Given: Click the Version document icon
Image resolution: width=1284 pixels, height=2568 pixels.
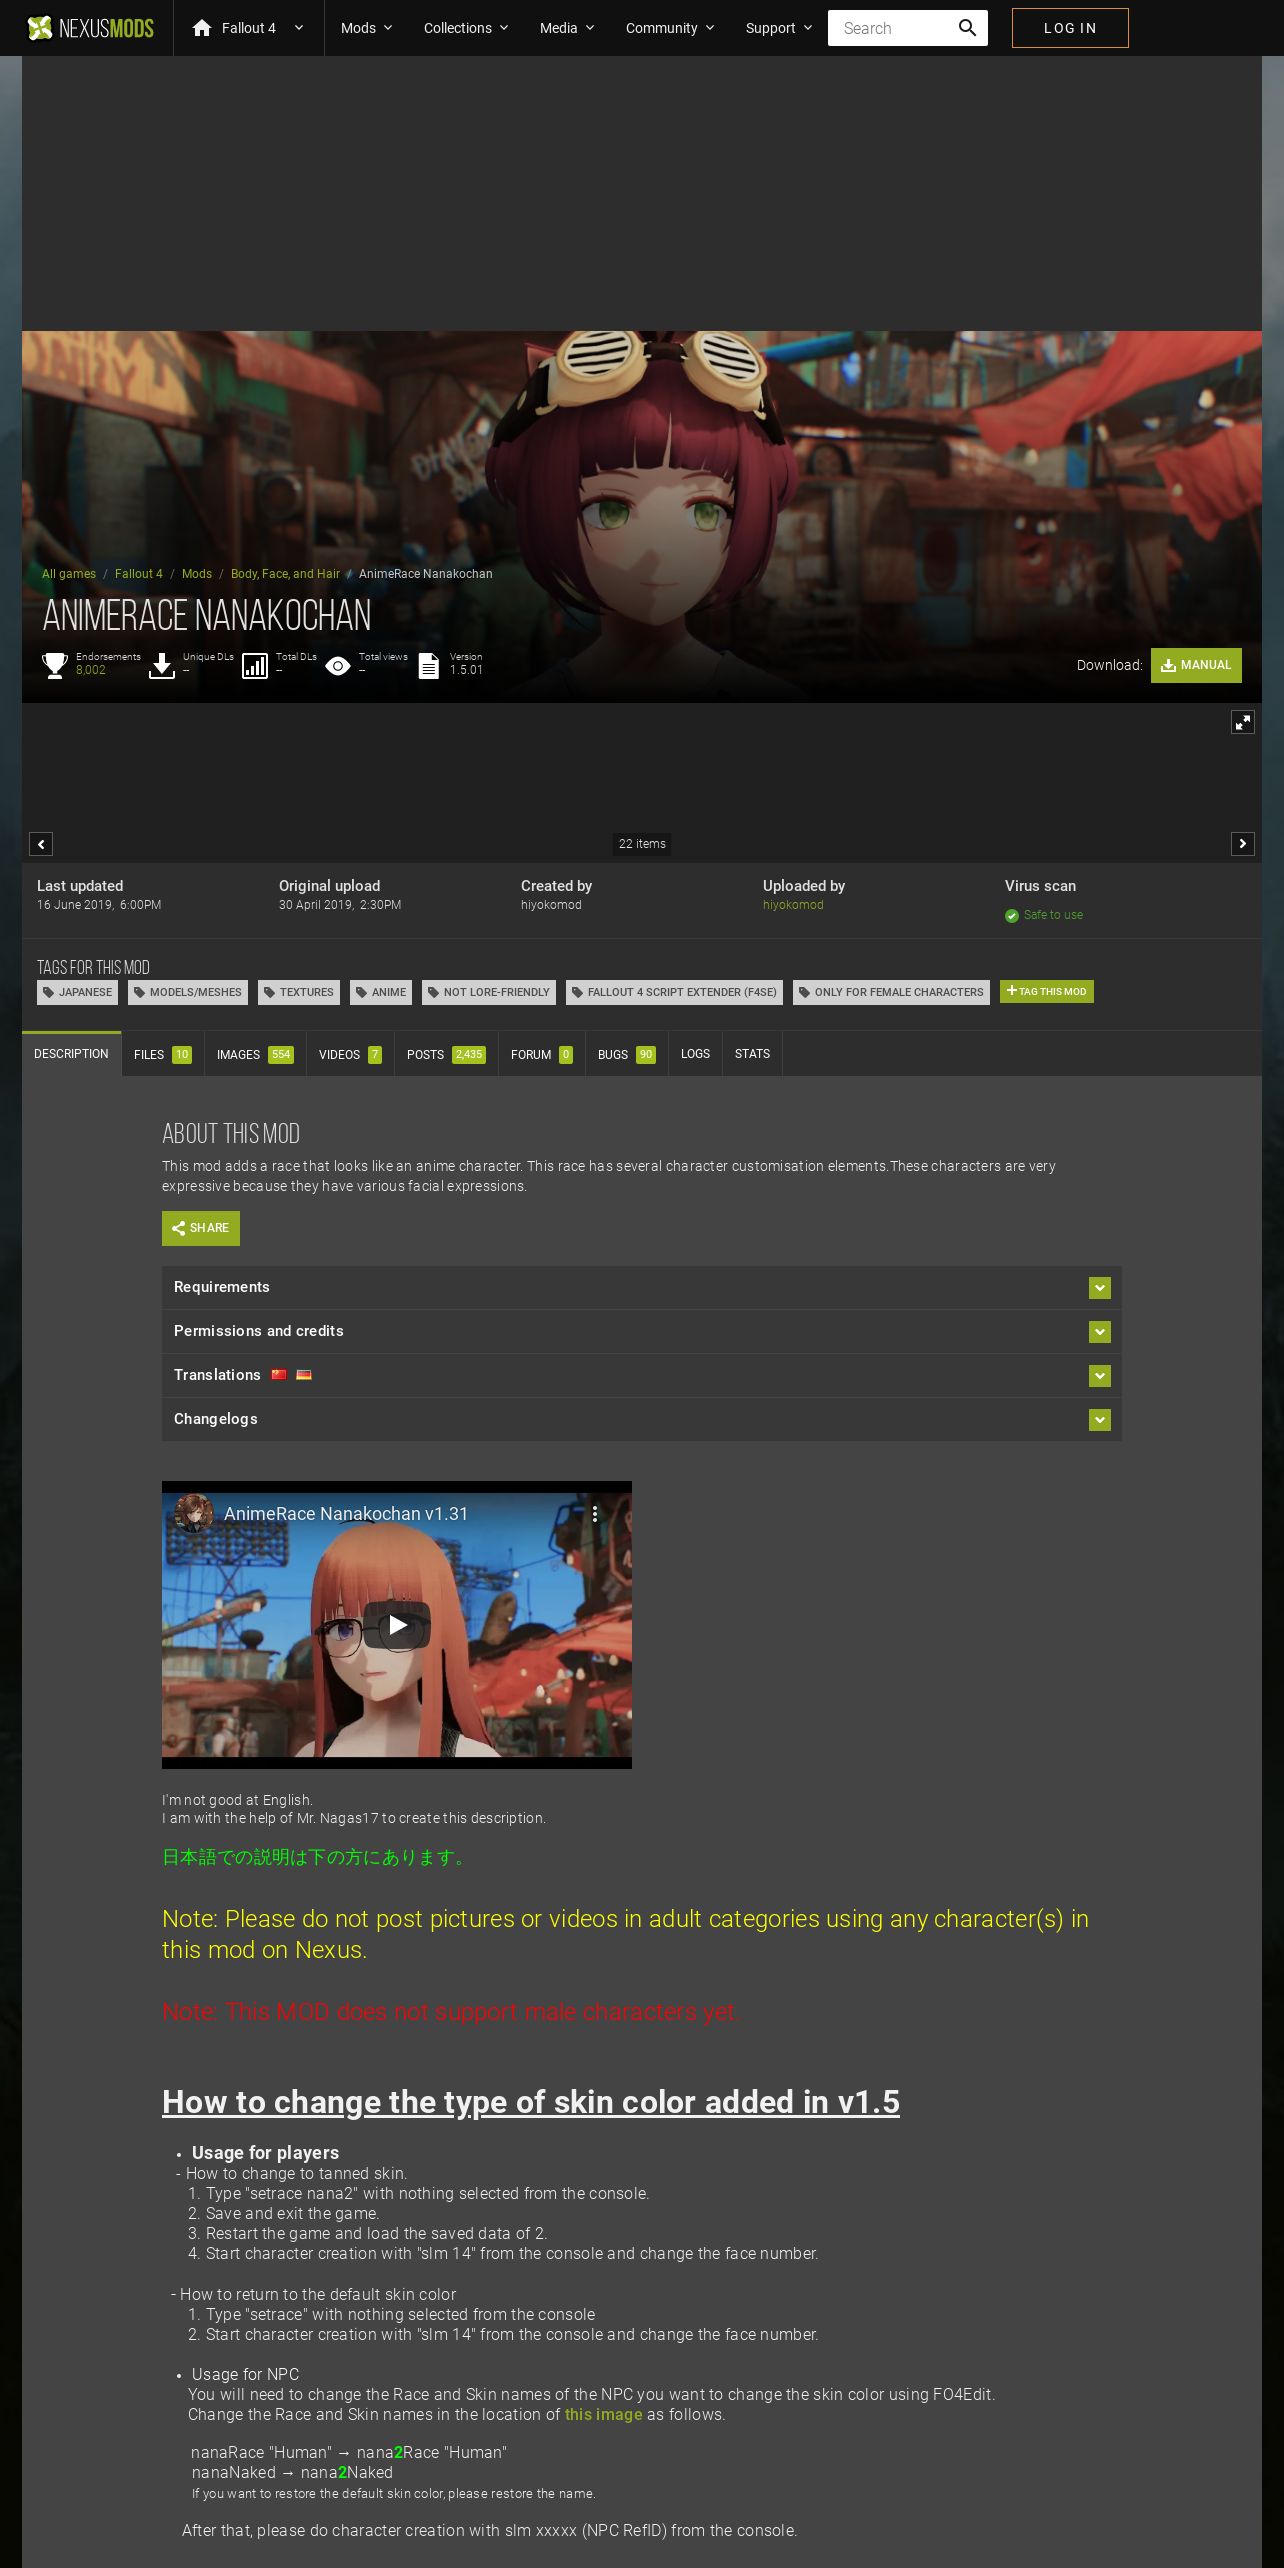Looking at the screenshot, I should pyautogui.click(x=428, y=666).
